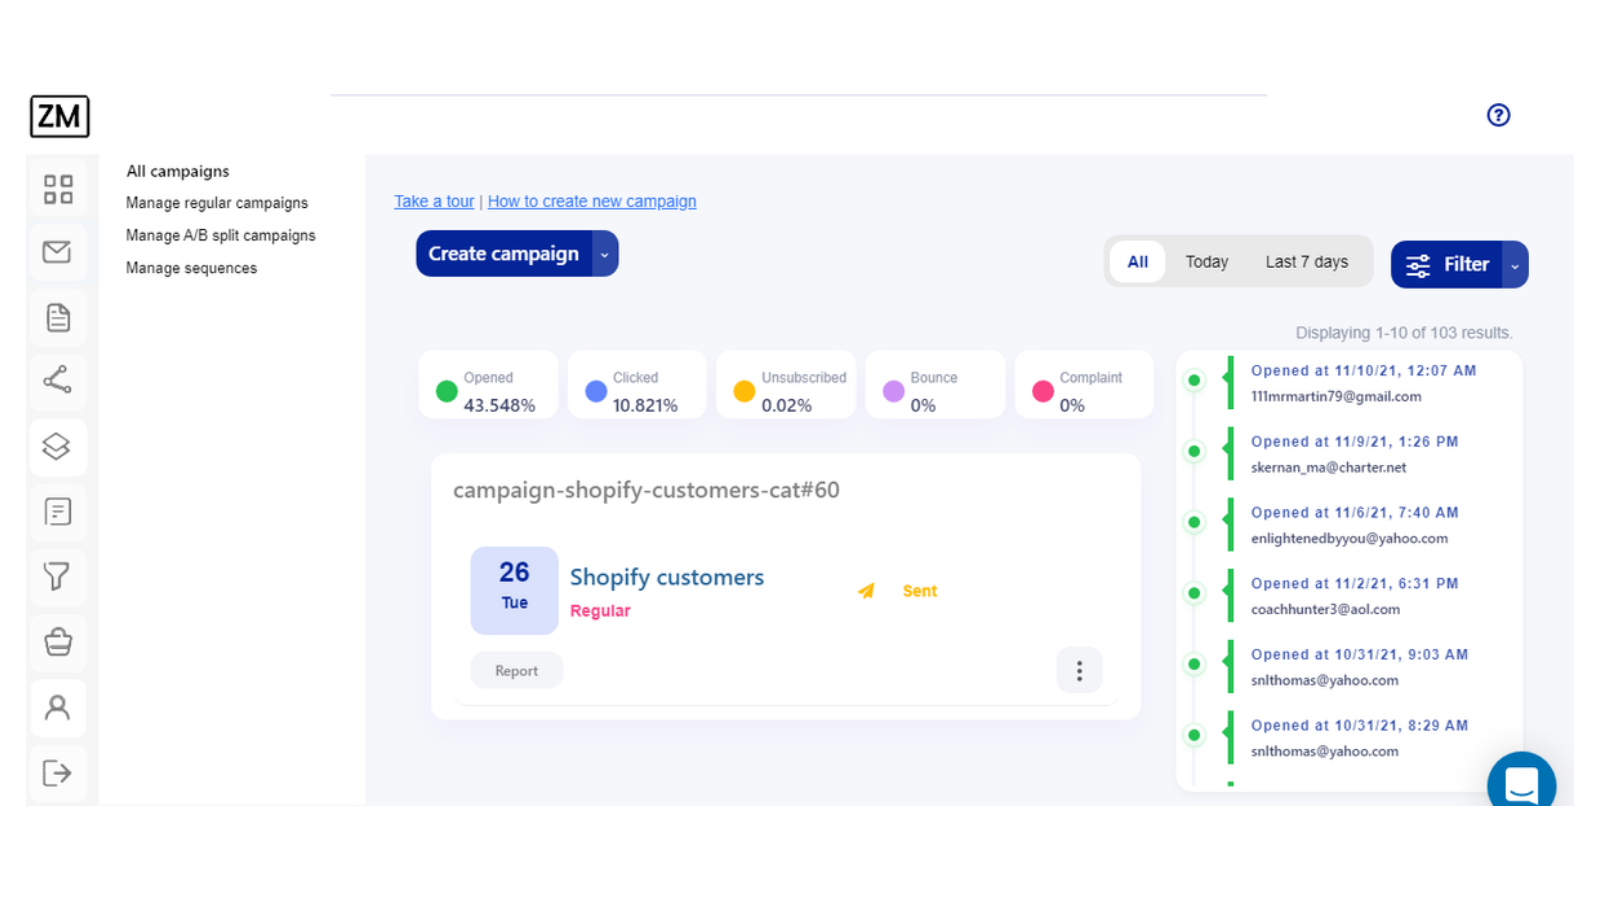
Task: Click the pink Complaint stat dot
Action: (1043, 391)
